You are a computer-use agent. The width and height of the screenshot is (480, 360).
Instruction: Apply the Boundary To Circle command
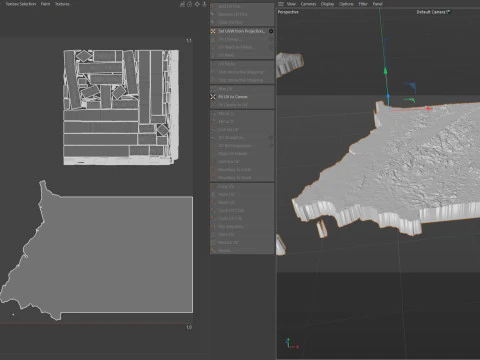[242, 170]
